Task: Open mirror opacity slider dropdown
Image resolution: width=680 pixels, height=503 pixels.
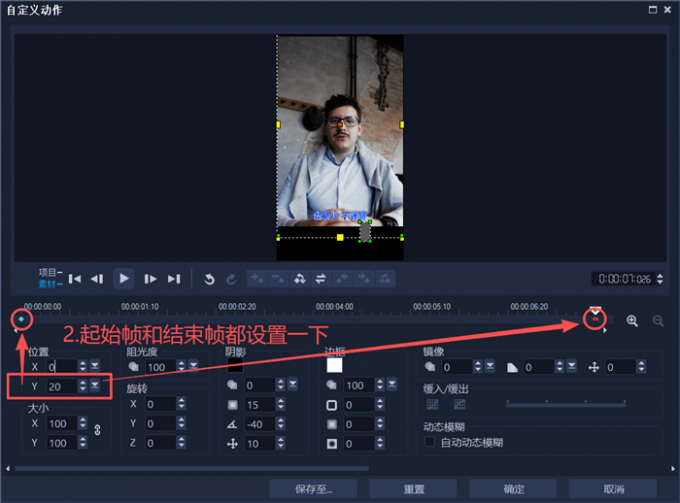Action: click(490, 366)
